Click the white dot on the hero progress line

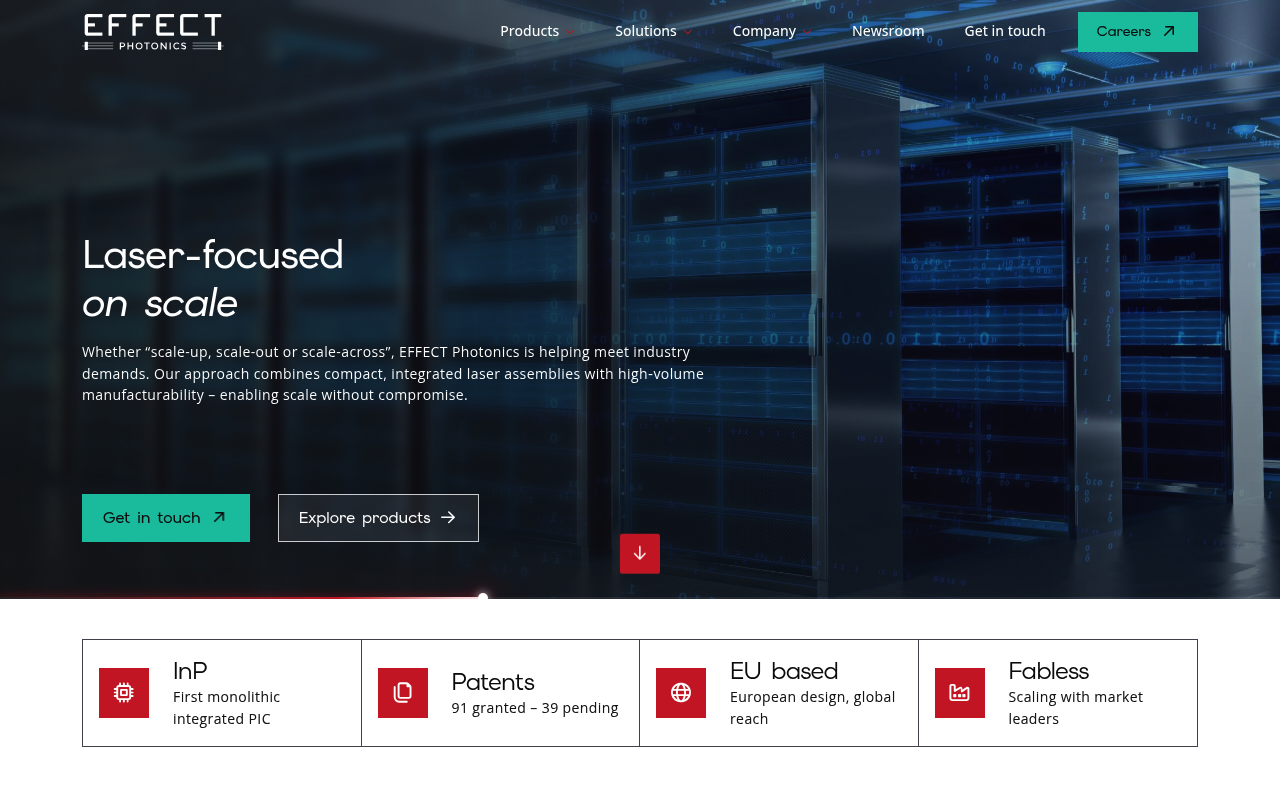tap(483, 597)
